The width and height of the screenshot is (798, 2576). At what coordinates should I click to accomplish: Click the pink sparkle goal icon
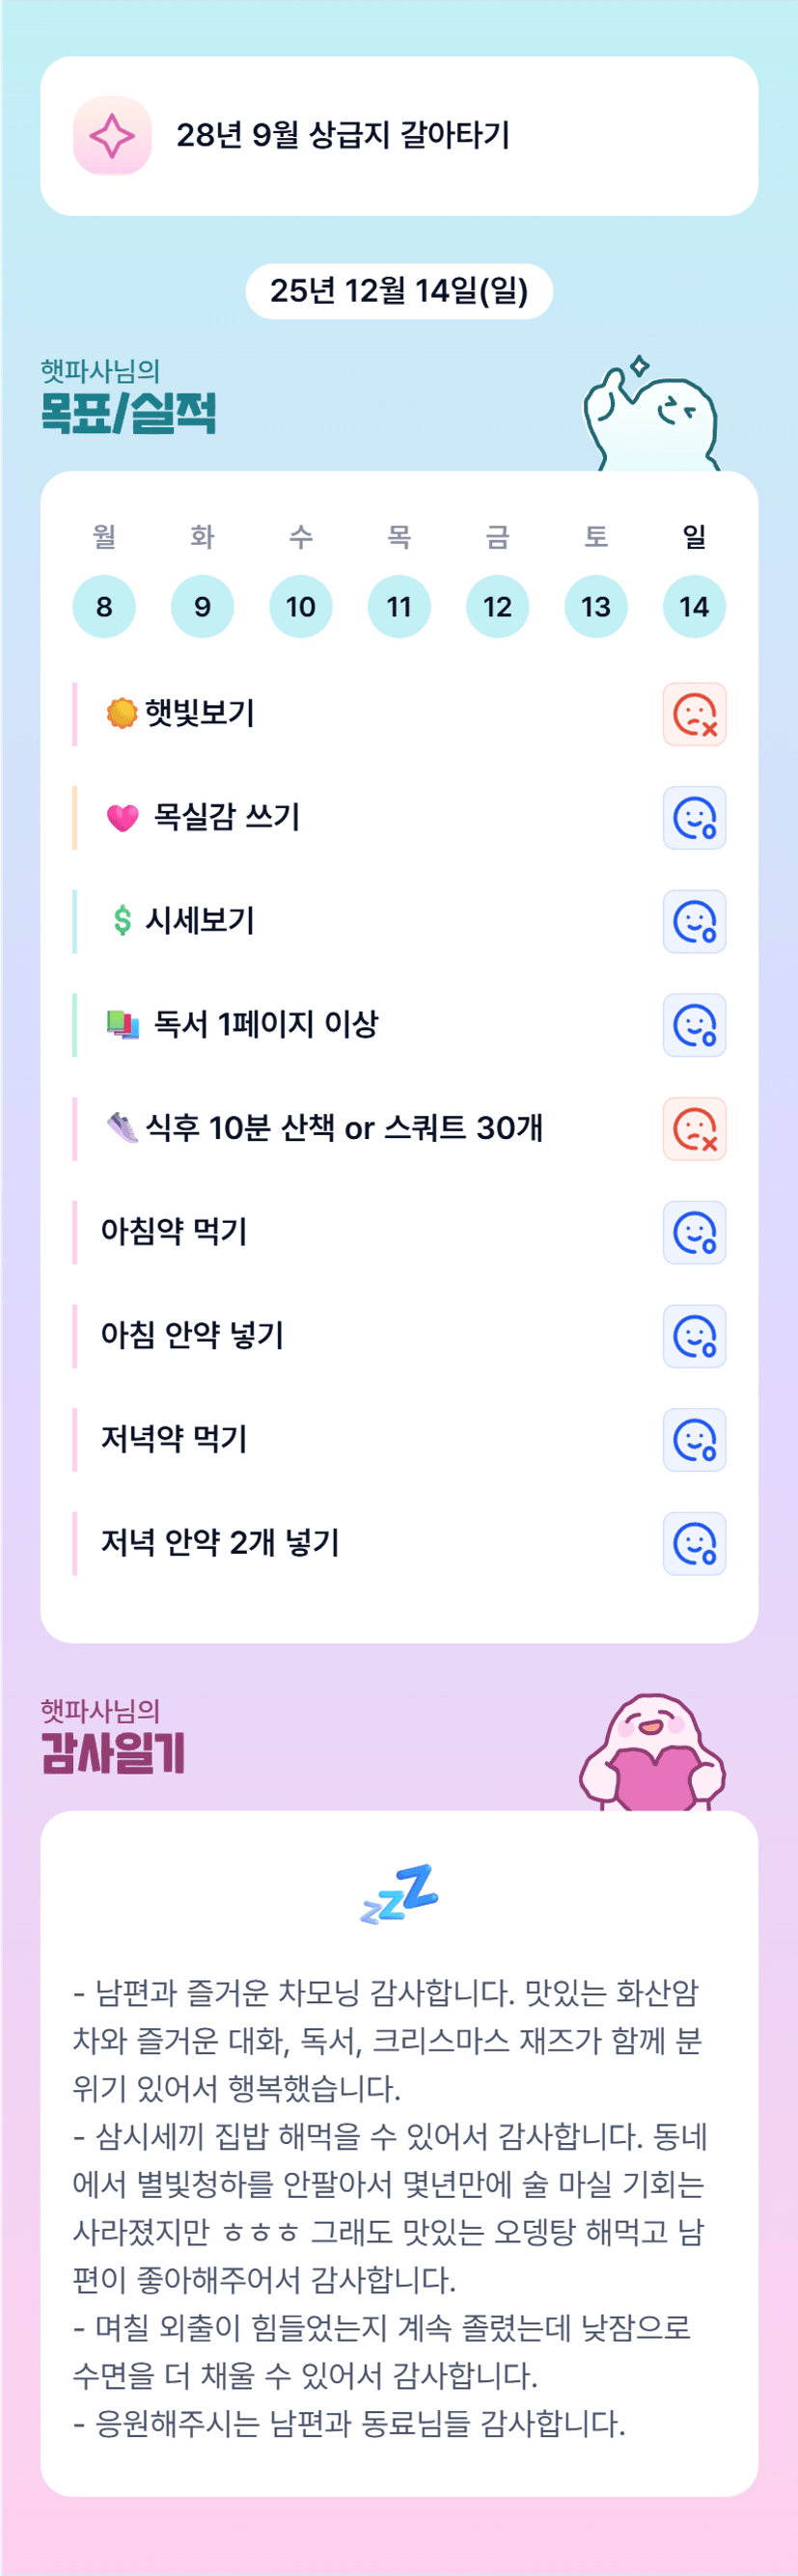(112, 136)
